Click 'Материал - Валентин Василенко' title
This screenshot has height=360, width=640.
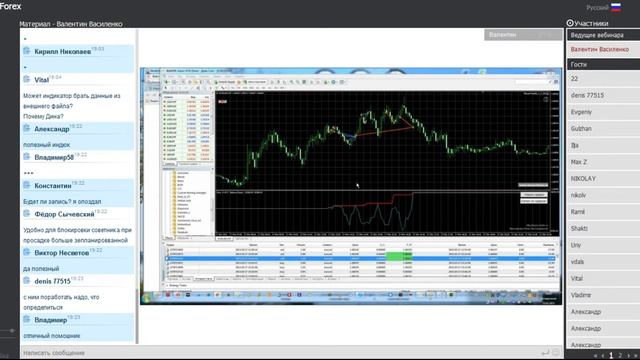pyautogui.click(x=71, y=24)
